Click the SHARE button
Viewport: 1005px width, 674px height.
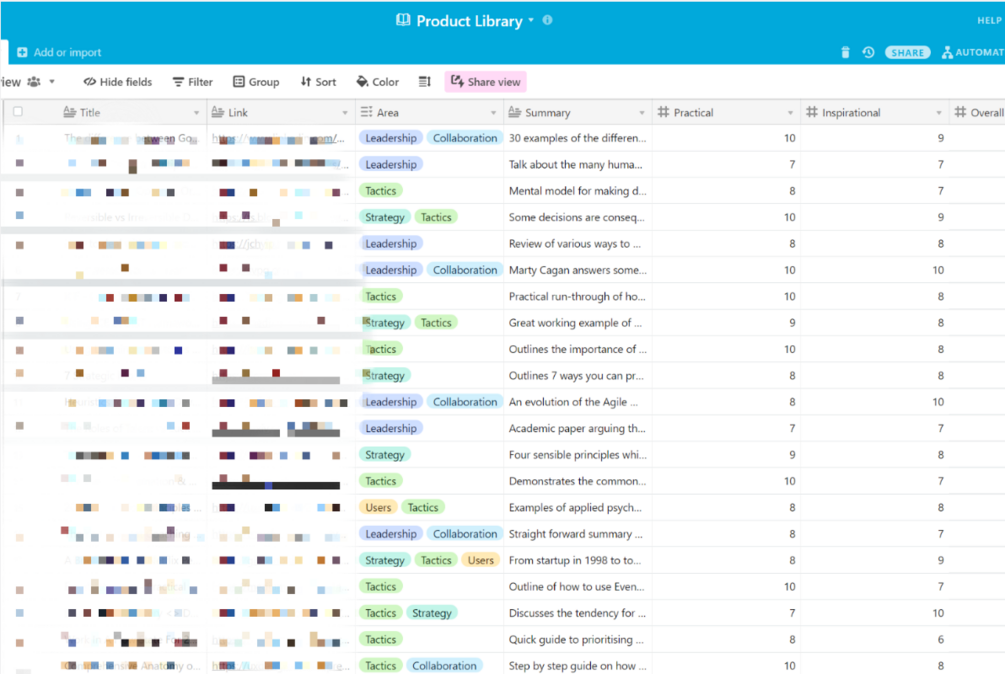[x=908, y=53]
